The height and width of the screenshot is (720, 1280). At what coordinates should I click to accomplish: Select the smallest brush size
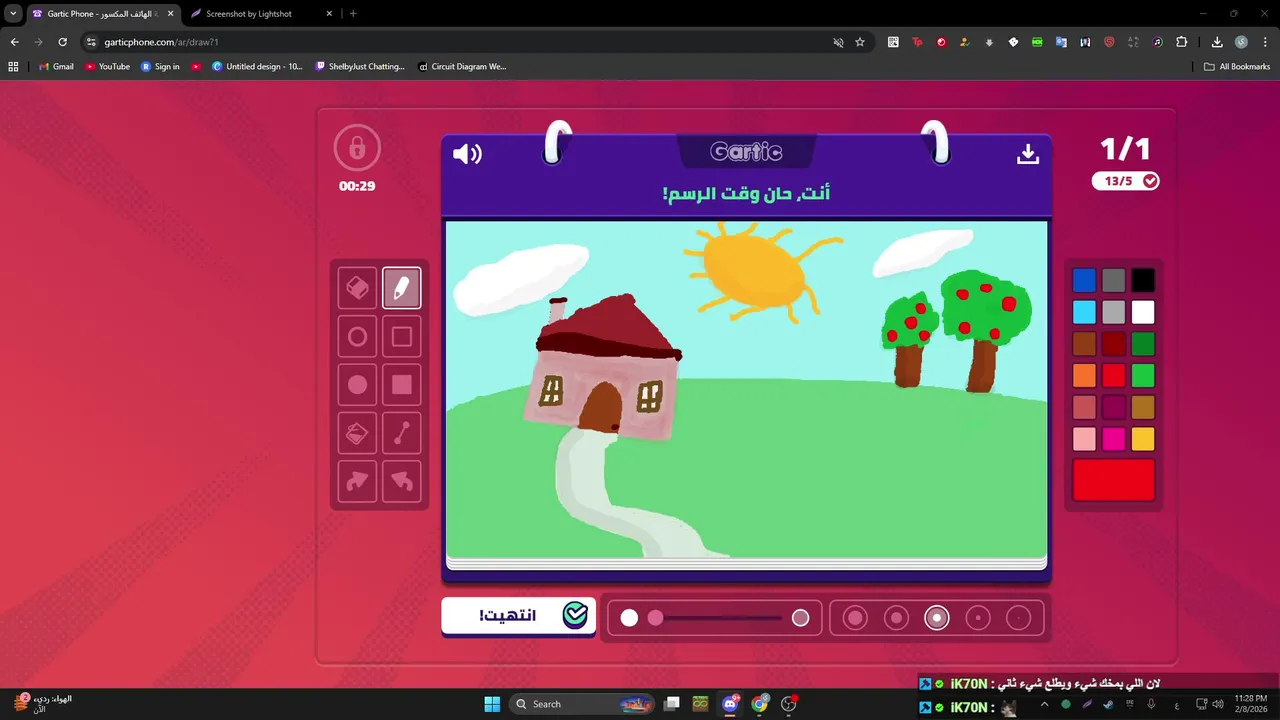(1018, 618)
